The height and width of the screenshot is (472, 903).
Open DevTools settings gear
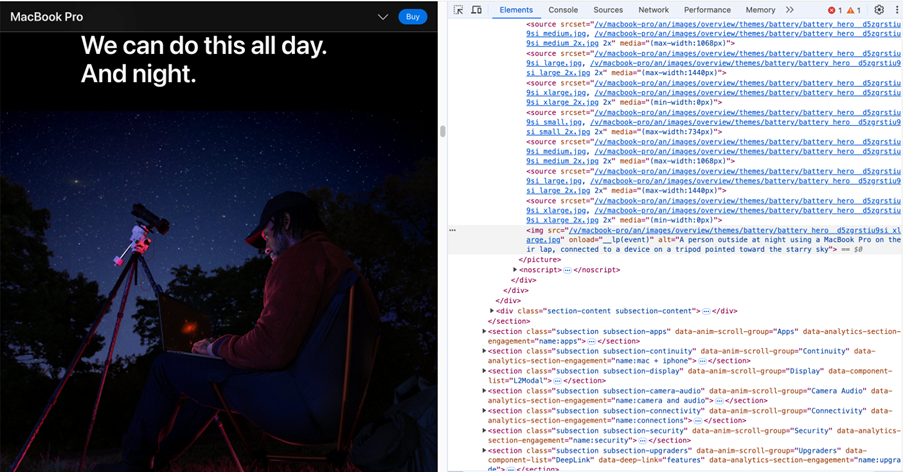(879, 10)
